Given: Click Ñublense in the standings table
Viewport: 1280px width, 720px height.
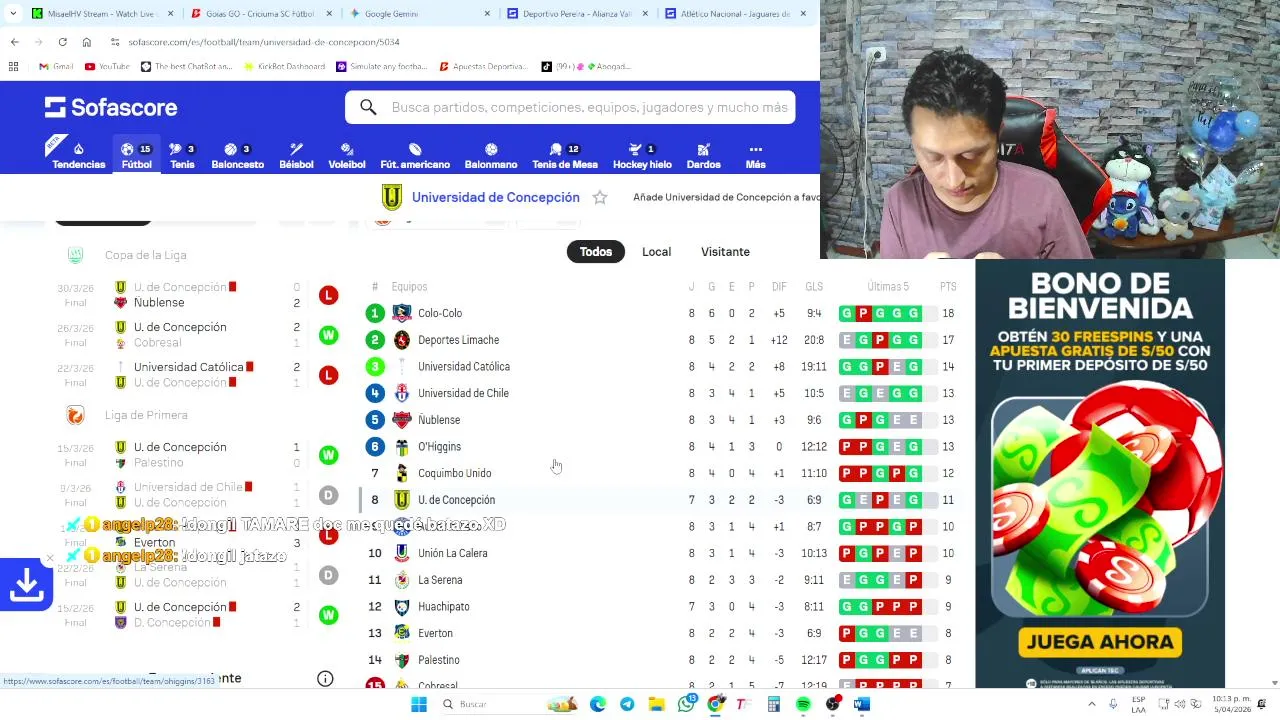Looking at the screenshot, I should pyautogui.click(x=439, y=420).
